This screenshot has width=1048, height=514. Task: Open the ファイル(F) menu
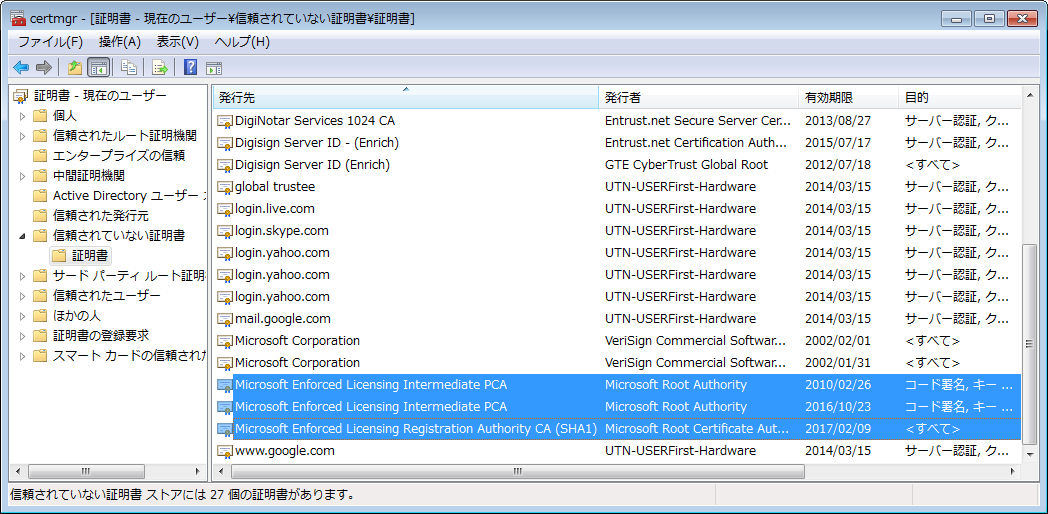[50, 41]
